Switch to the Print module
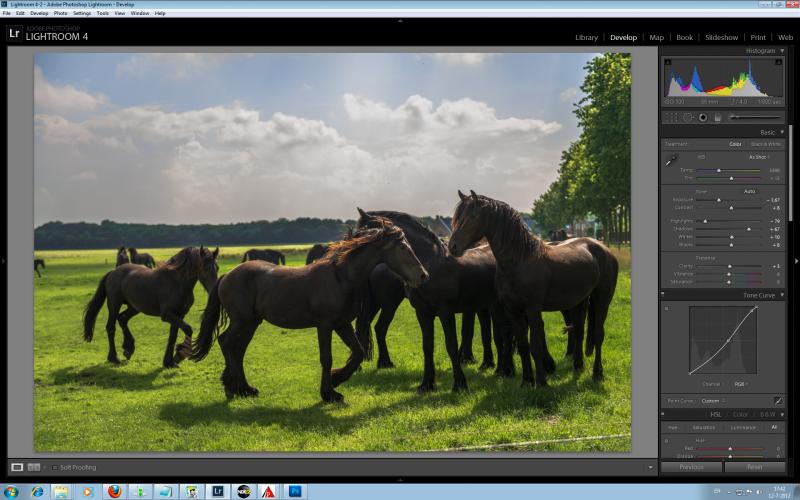The height and width of the screenshot is (500, 800). pyautogui.click(x=758, y=37)
